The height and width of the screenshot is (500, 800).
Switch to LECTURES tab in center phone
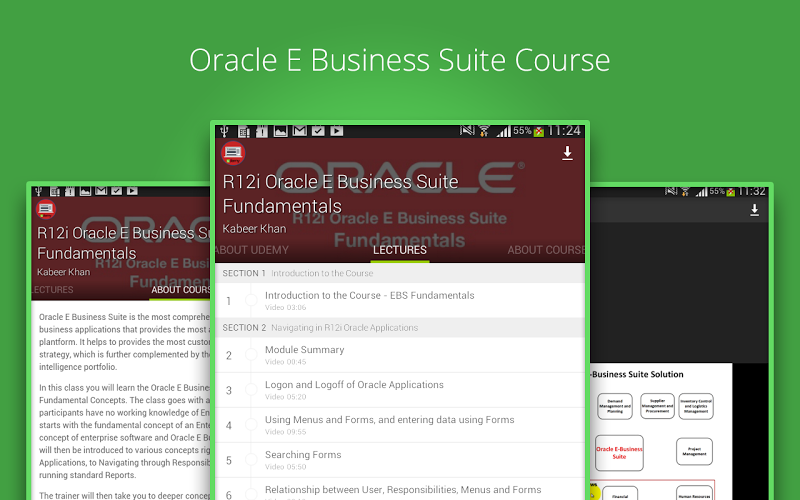tap(399, 250)
